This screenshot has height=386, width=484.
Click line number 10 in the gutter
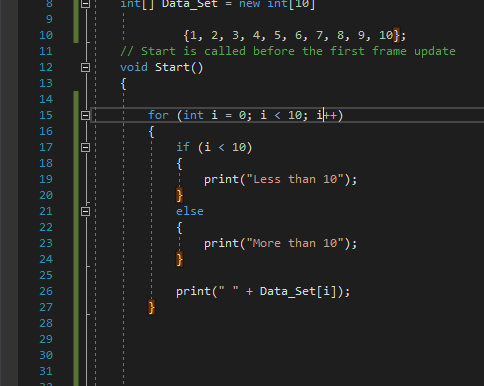pos(46,35)
